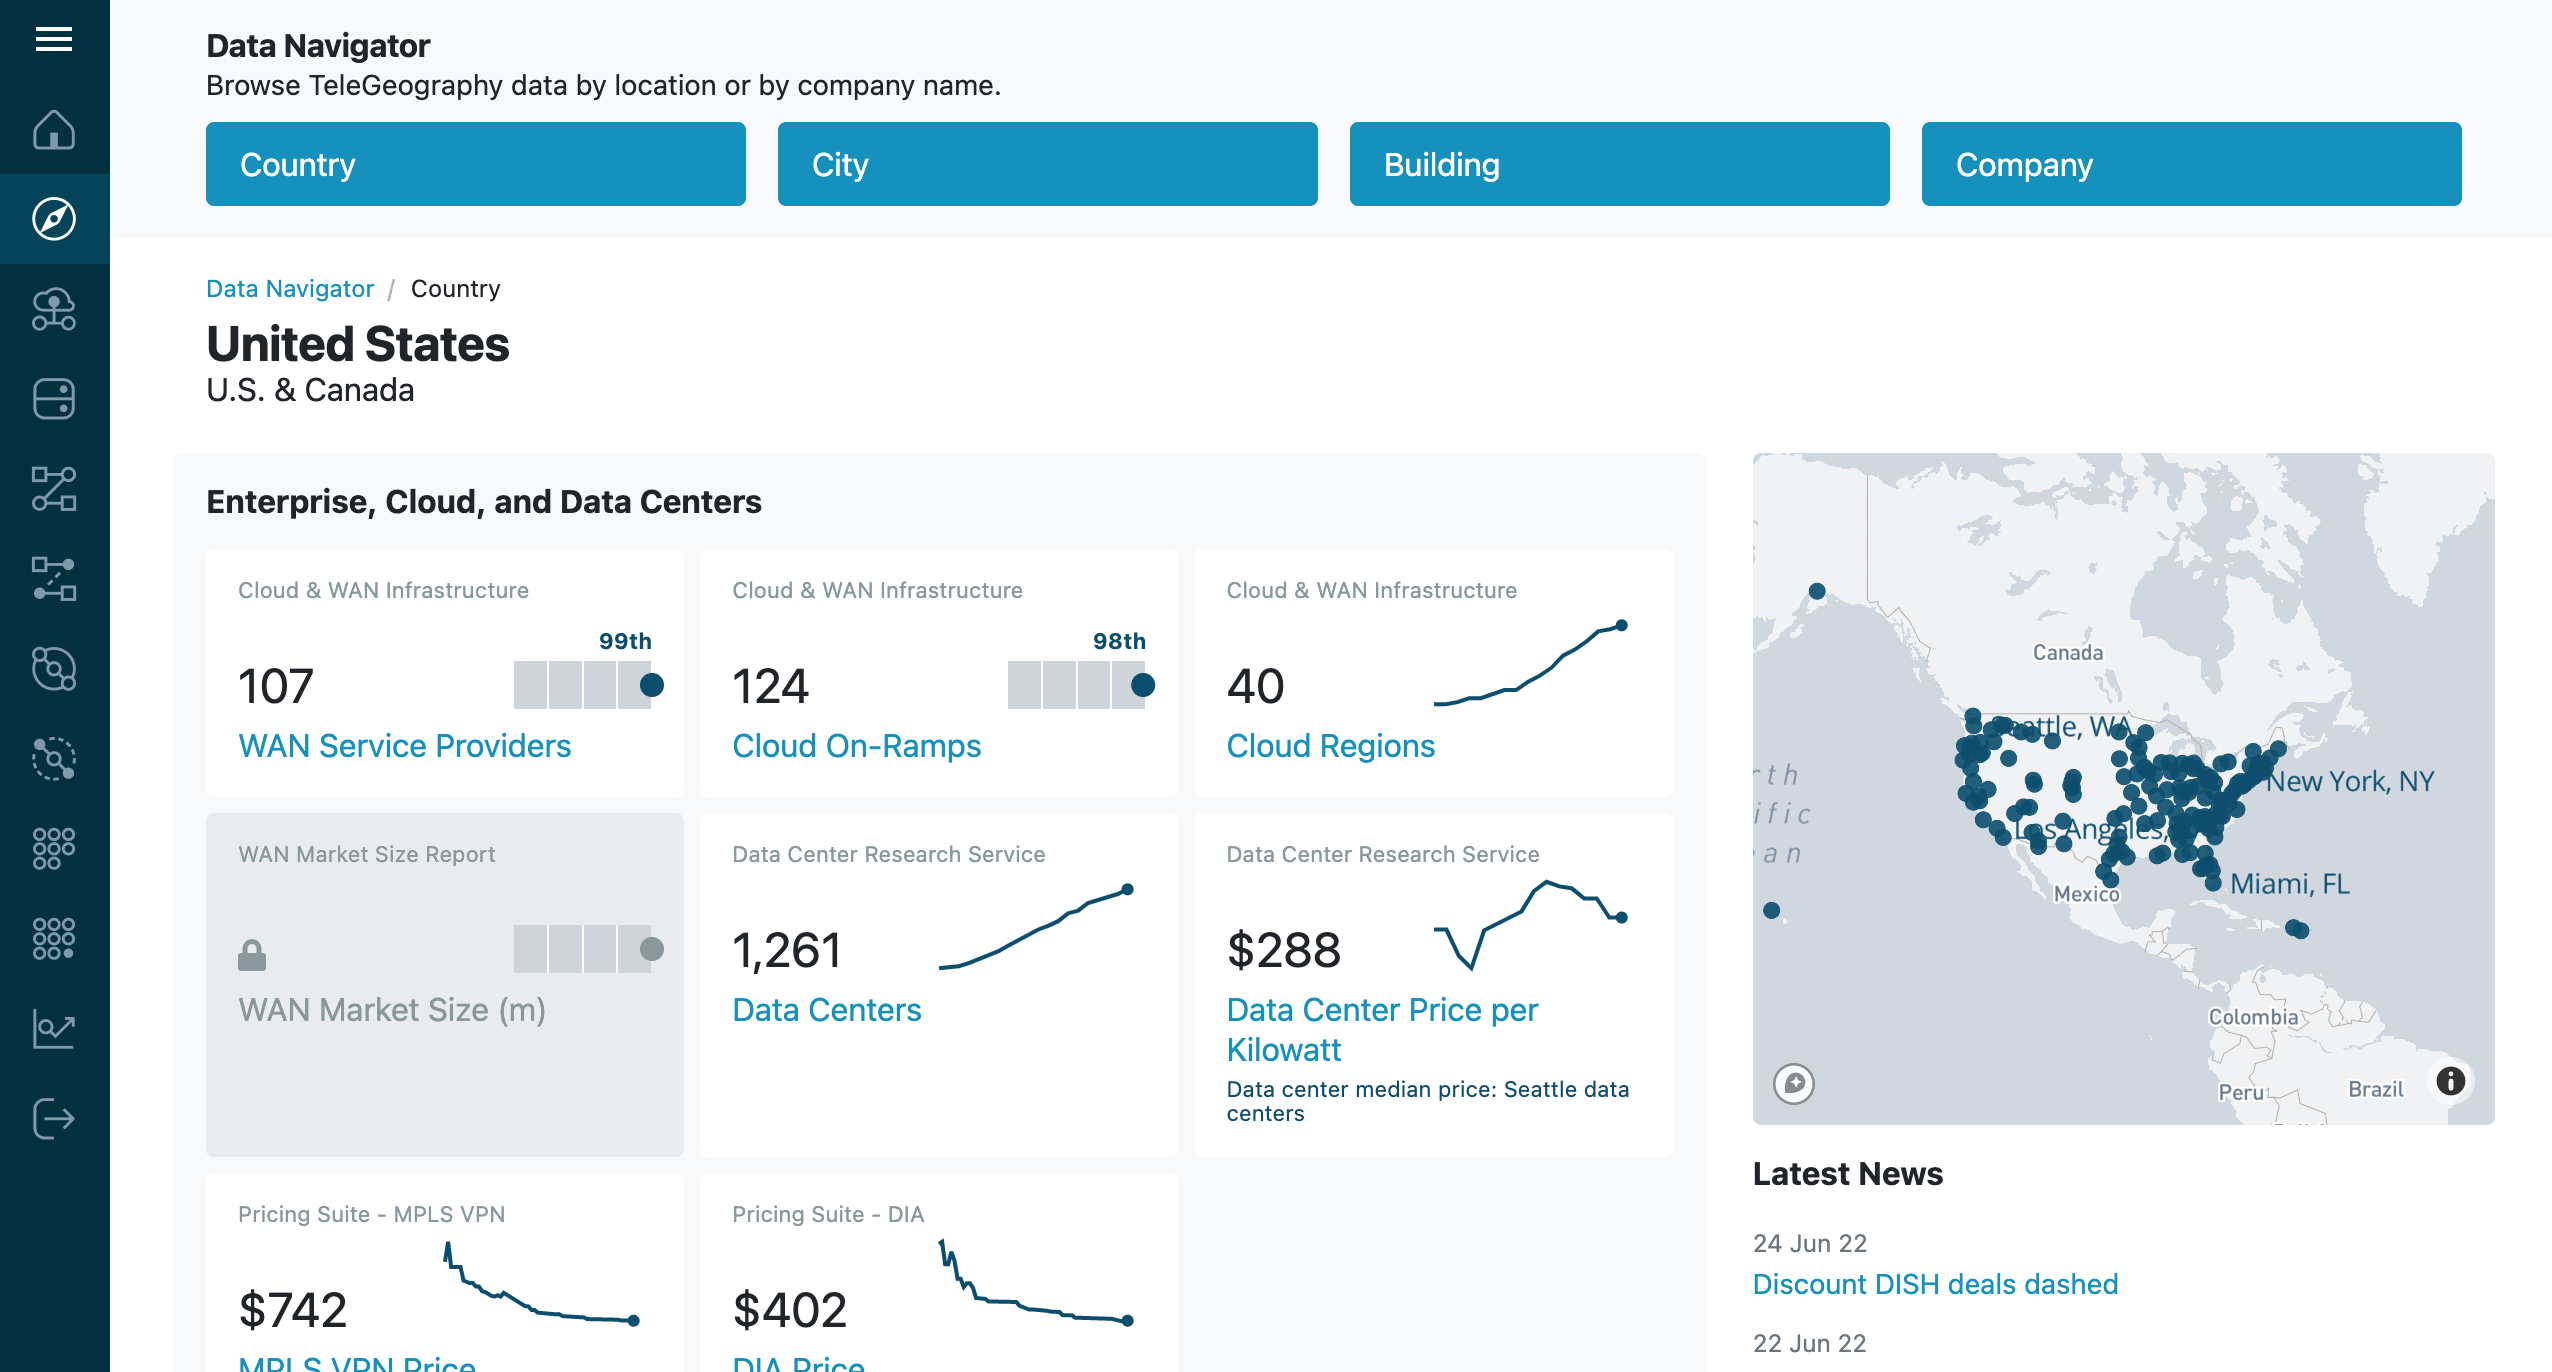Open the Home page from the sidebar
This screenshot has width=2552, height=1372.
[x=55, y=130]
